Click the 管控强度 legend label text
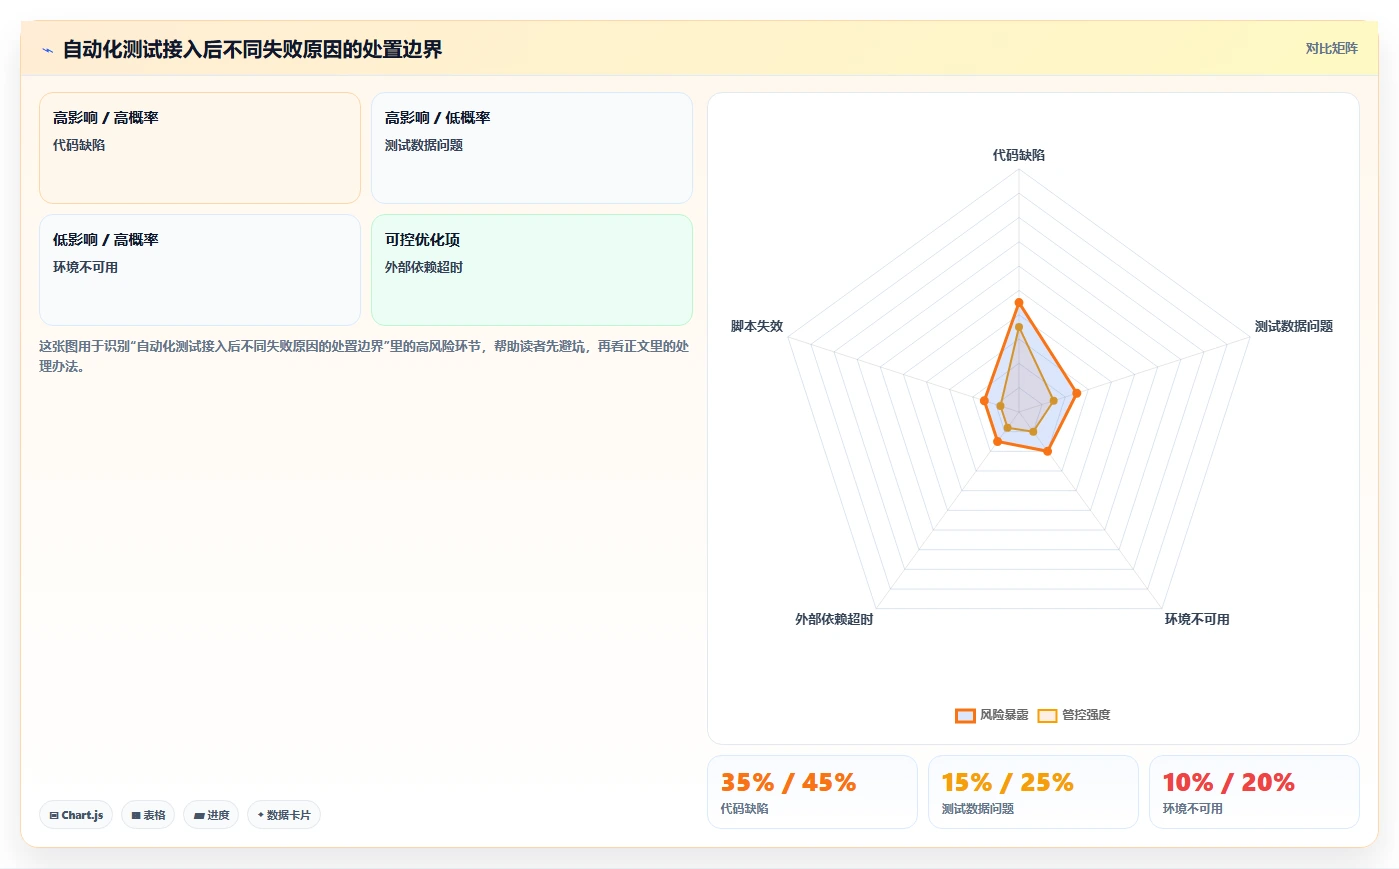Viewport: 1399px width, 869px height. (1086, 715)
